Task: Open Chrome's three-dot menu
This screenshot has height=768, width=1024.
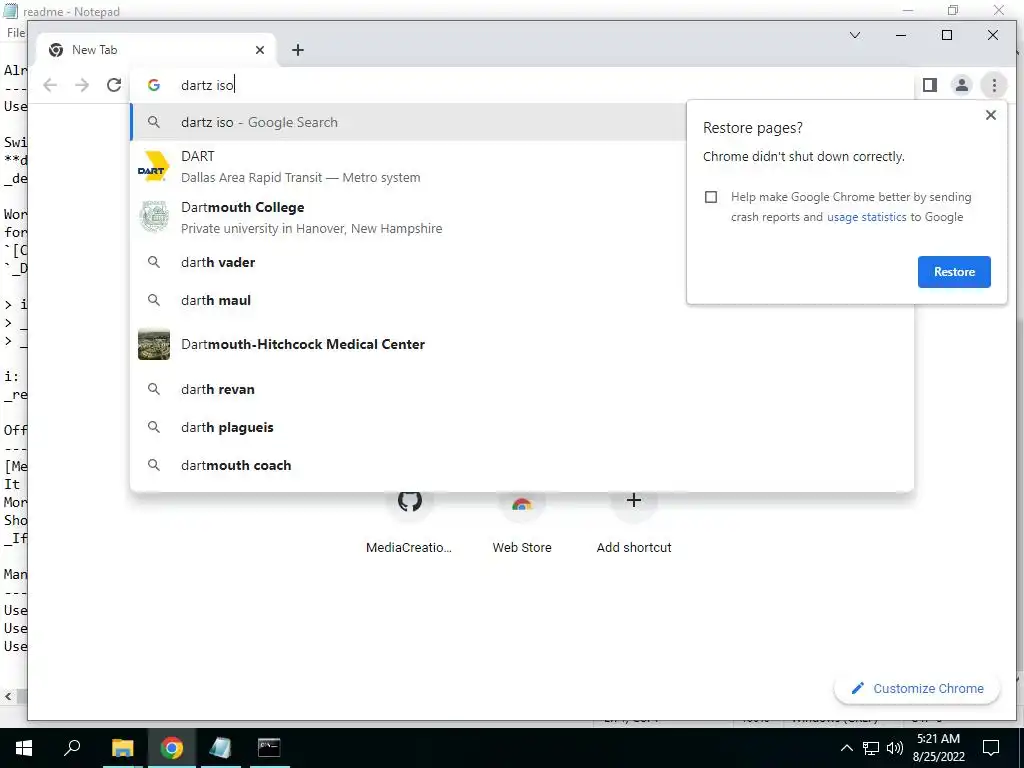Action: point(994,85)
